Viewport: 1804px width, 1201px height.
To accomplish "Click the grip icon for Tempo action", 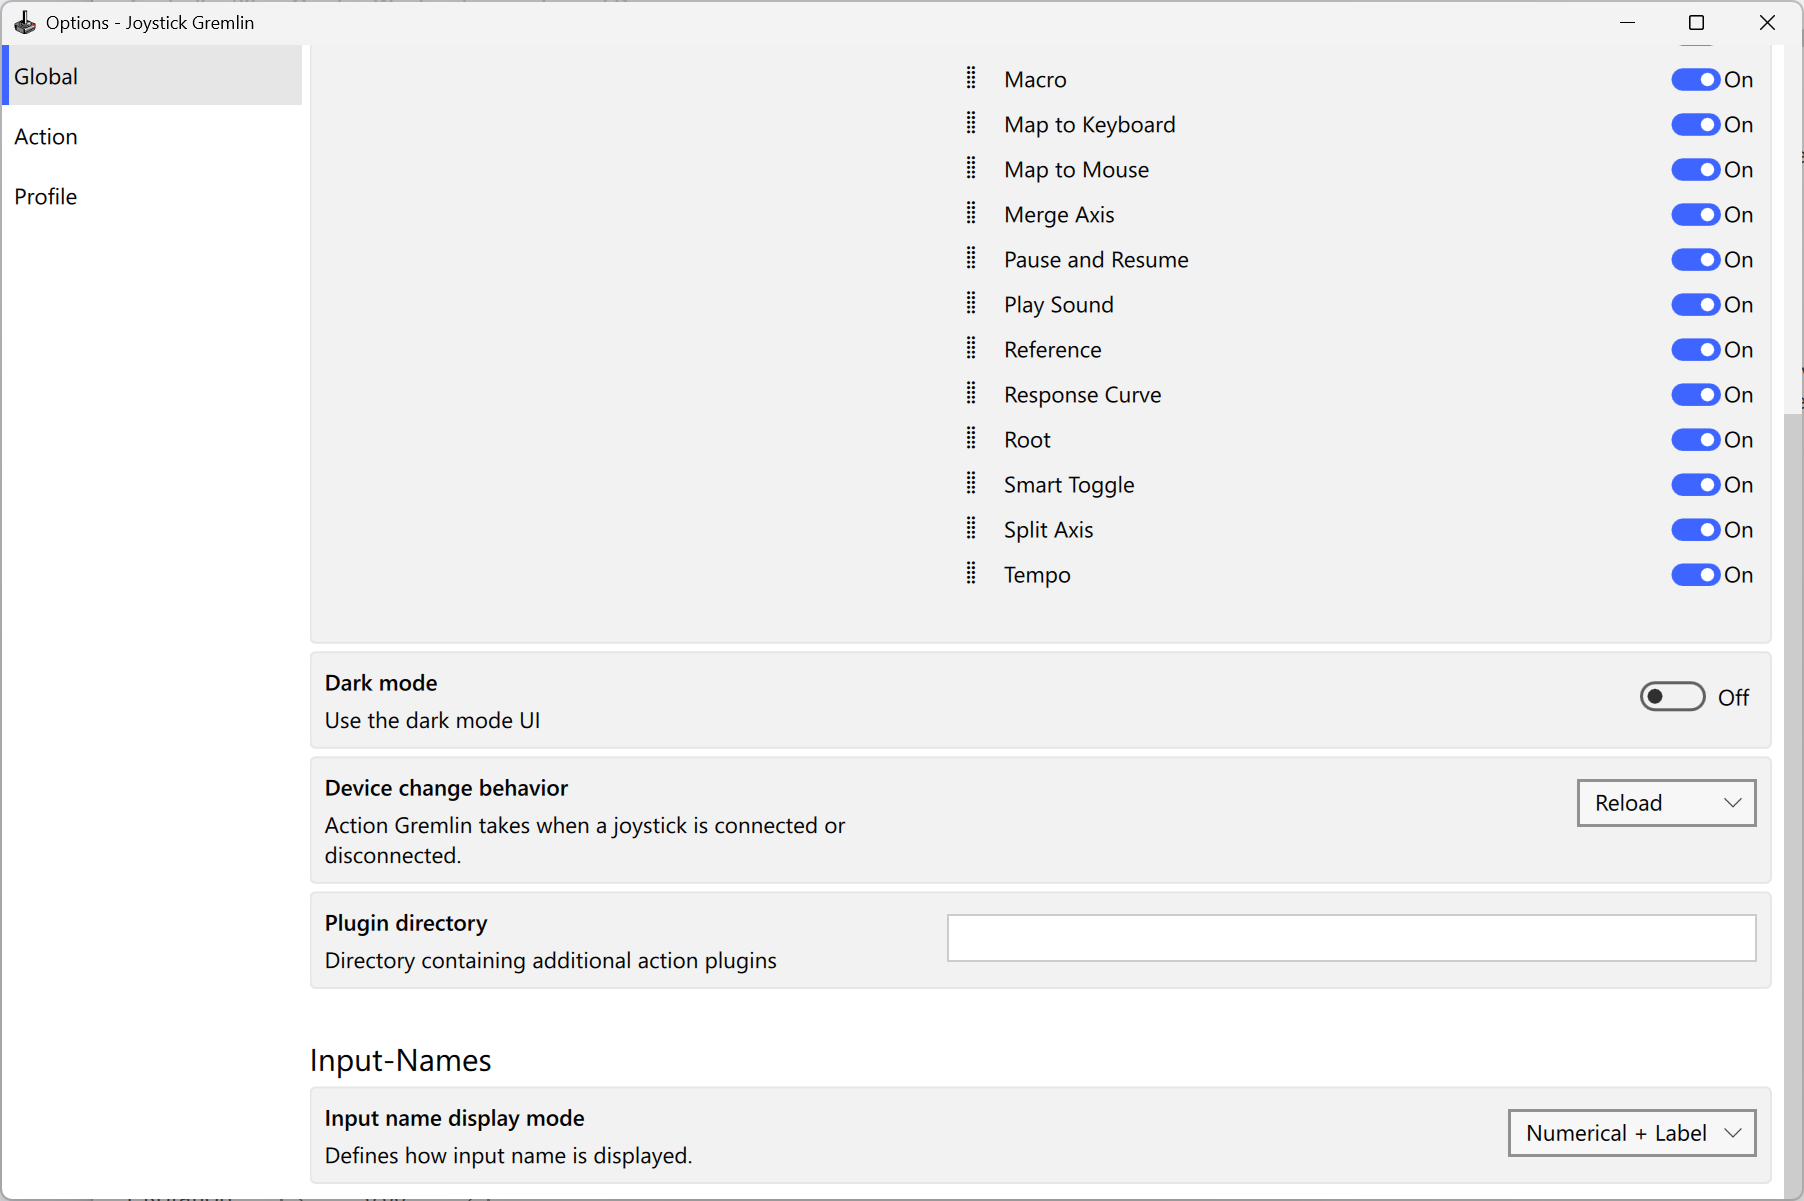I will tap(971, 573).
